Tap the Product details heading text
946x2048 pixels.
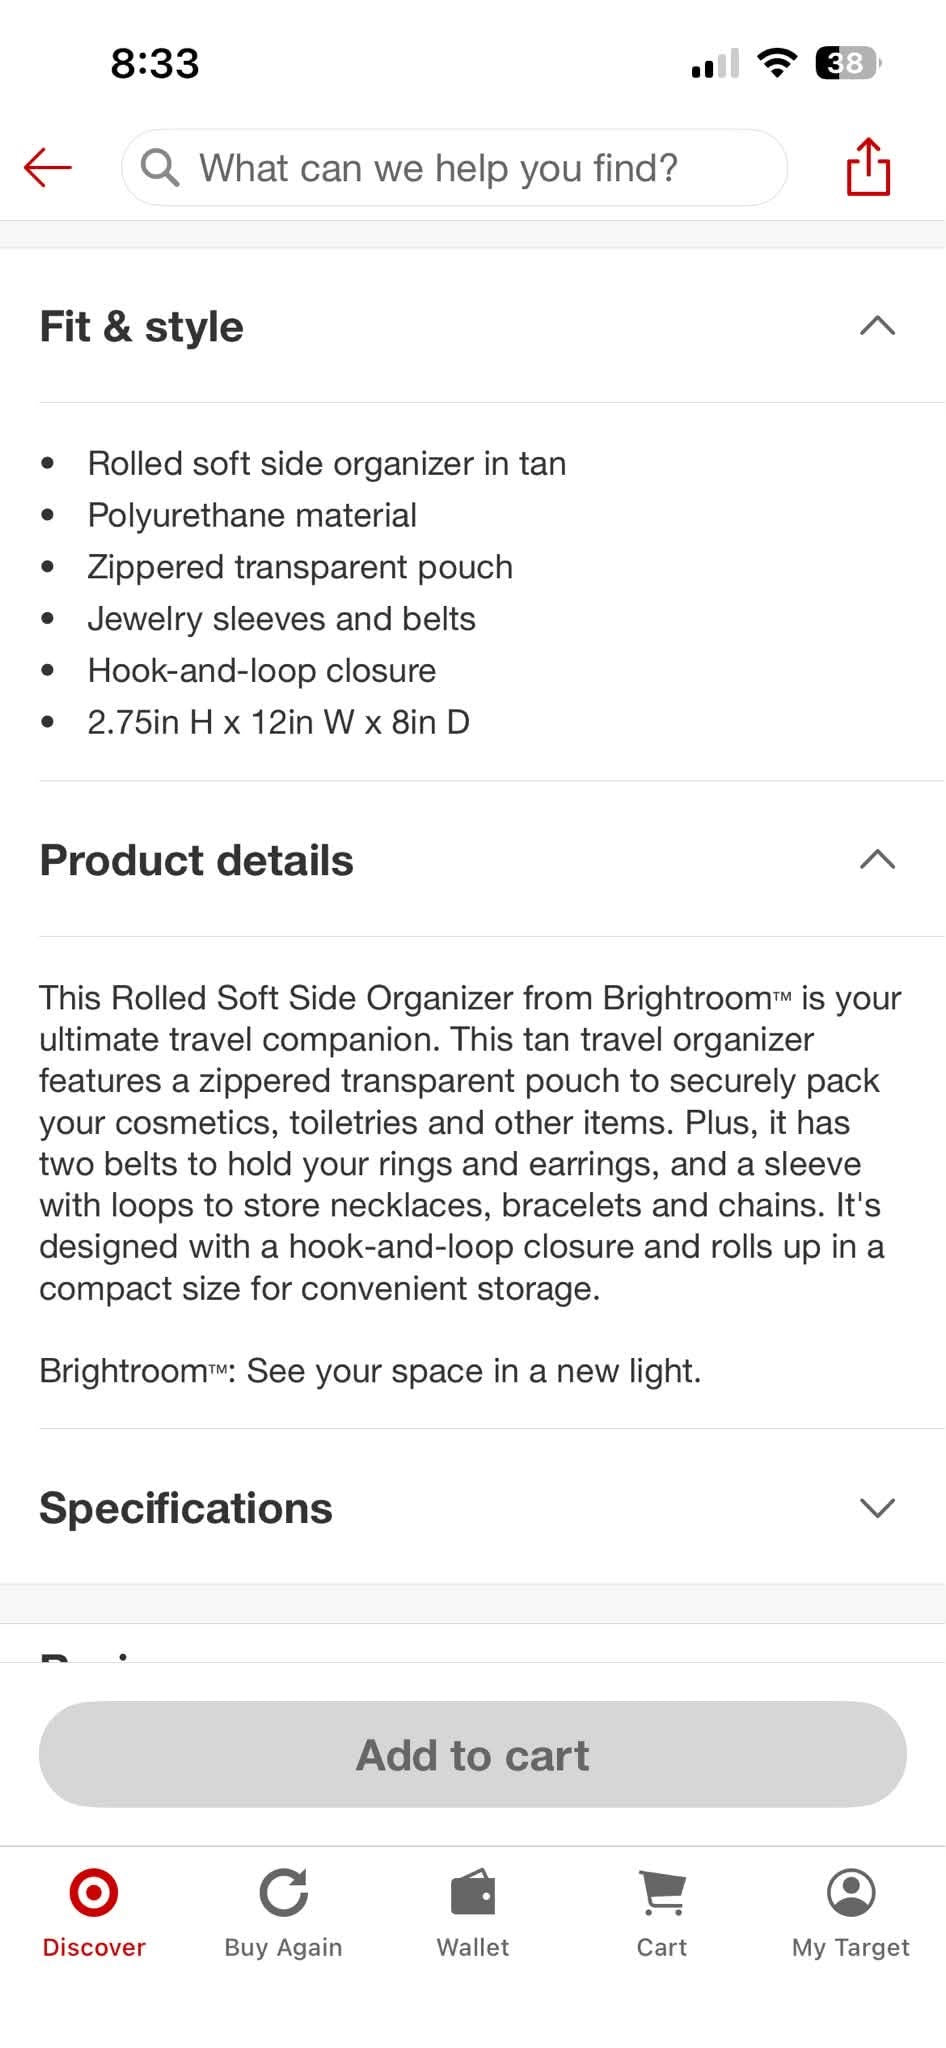pos(197,860)
